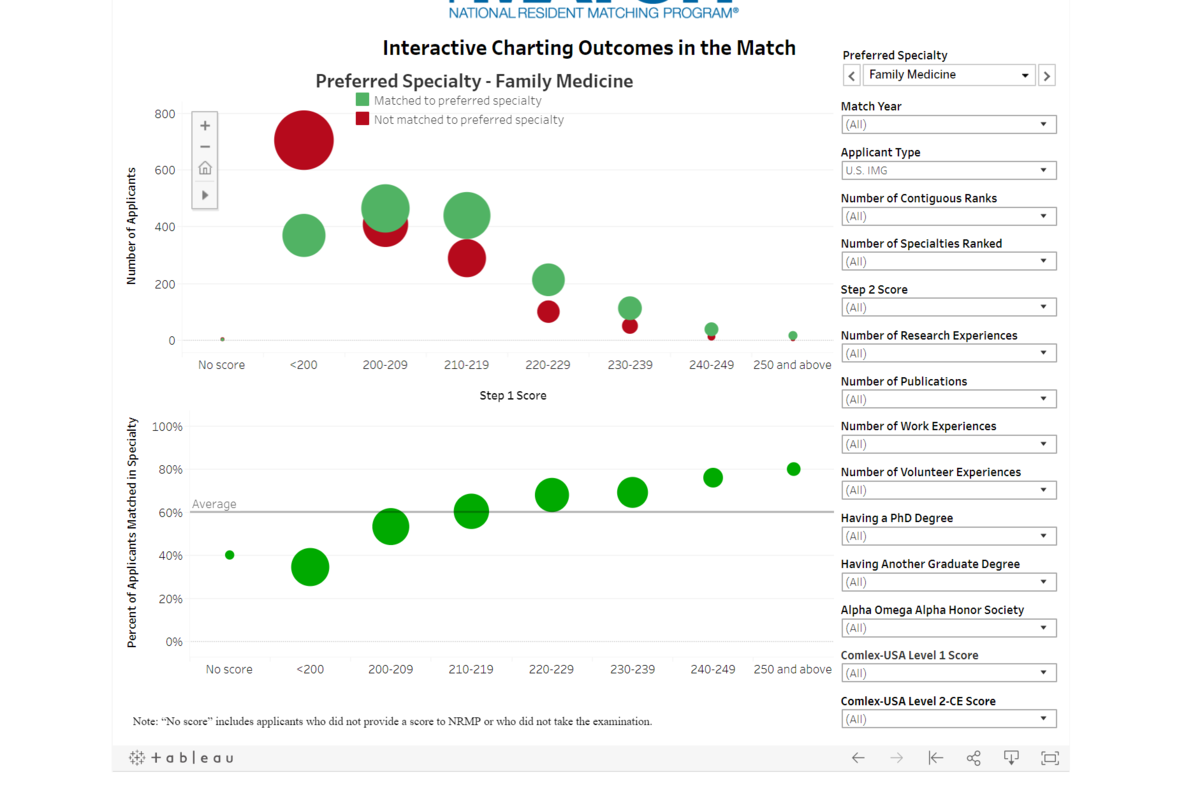This screenshot has height=808, width=1200.
Task: Advance to the next preferred specialty
Action: click(1047, 76)
